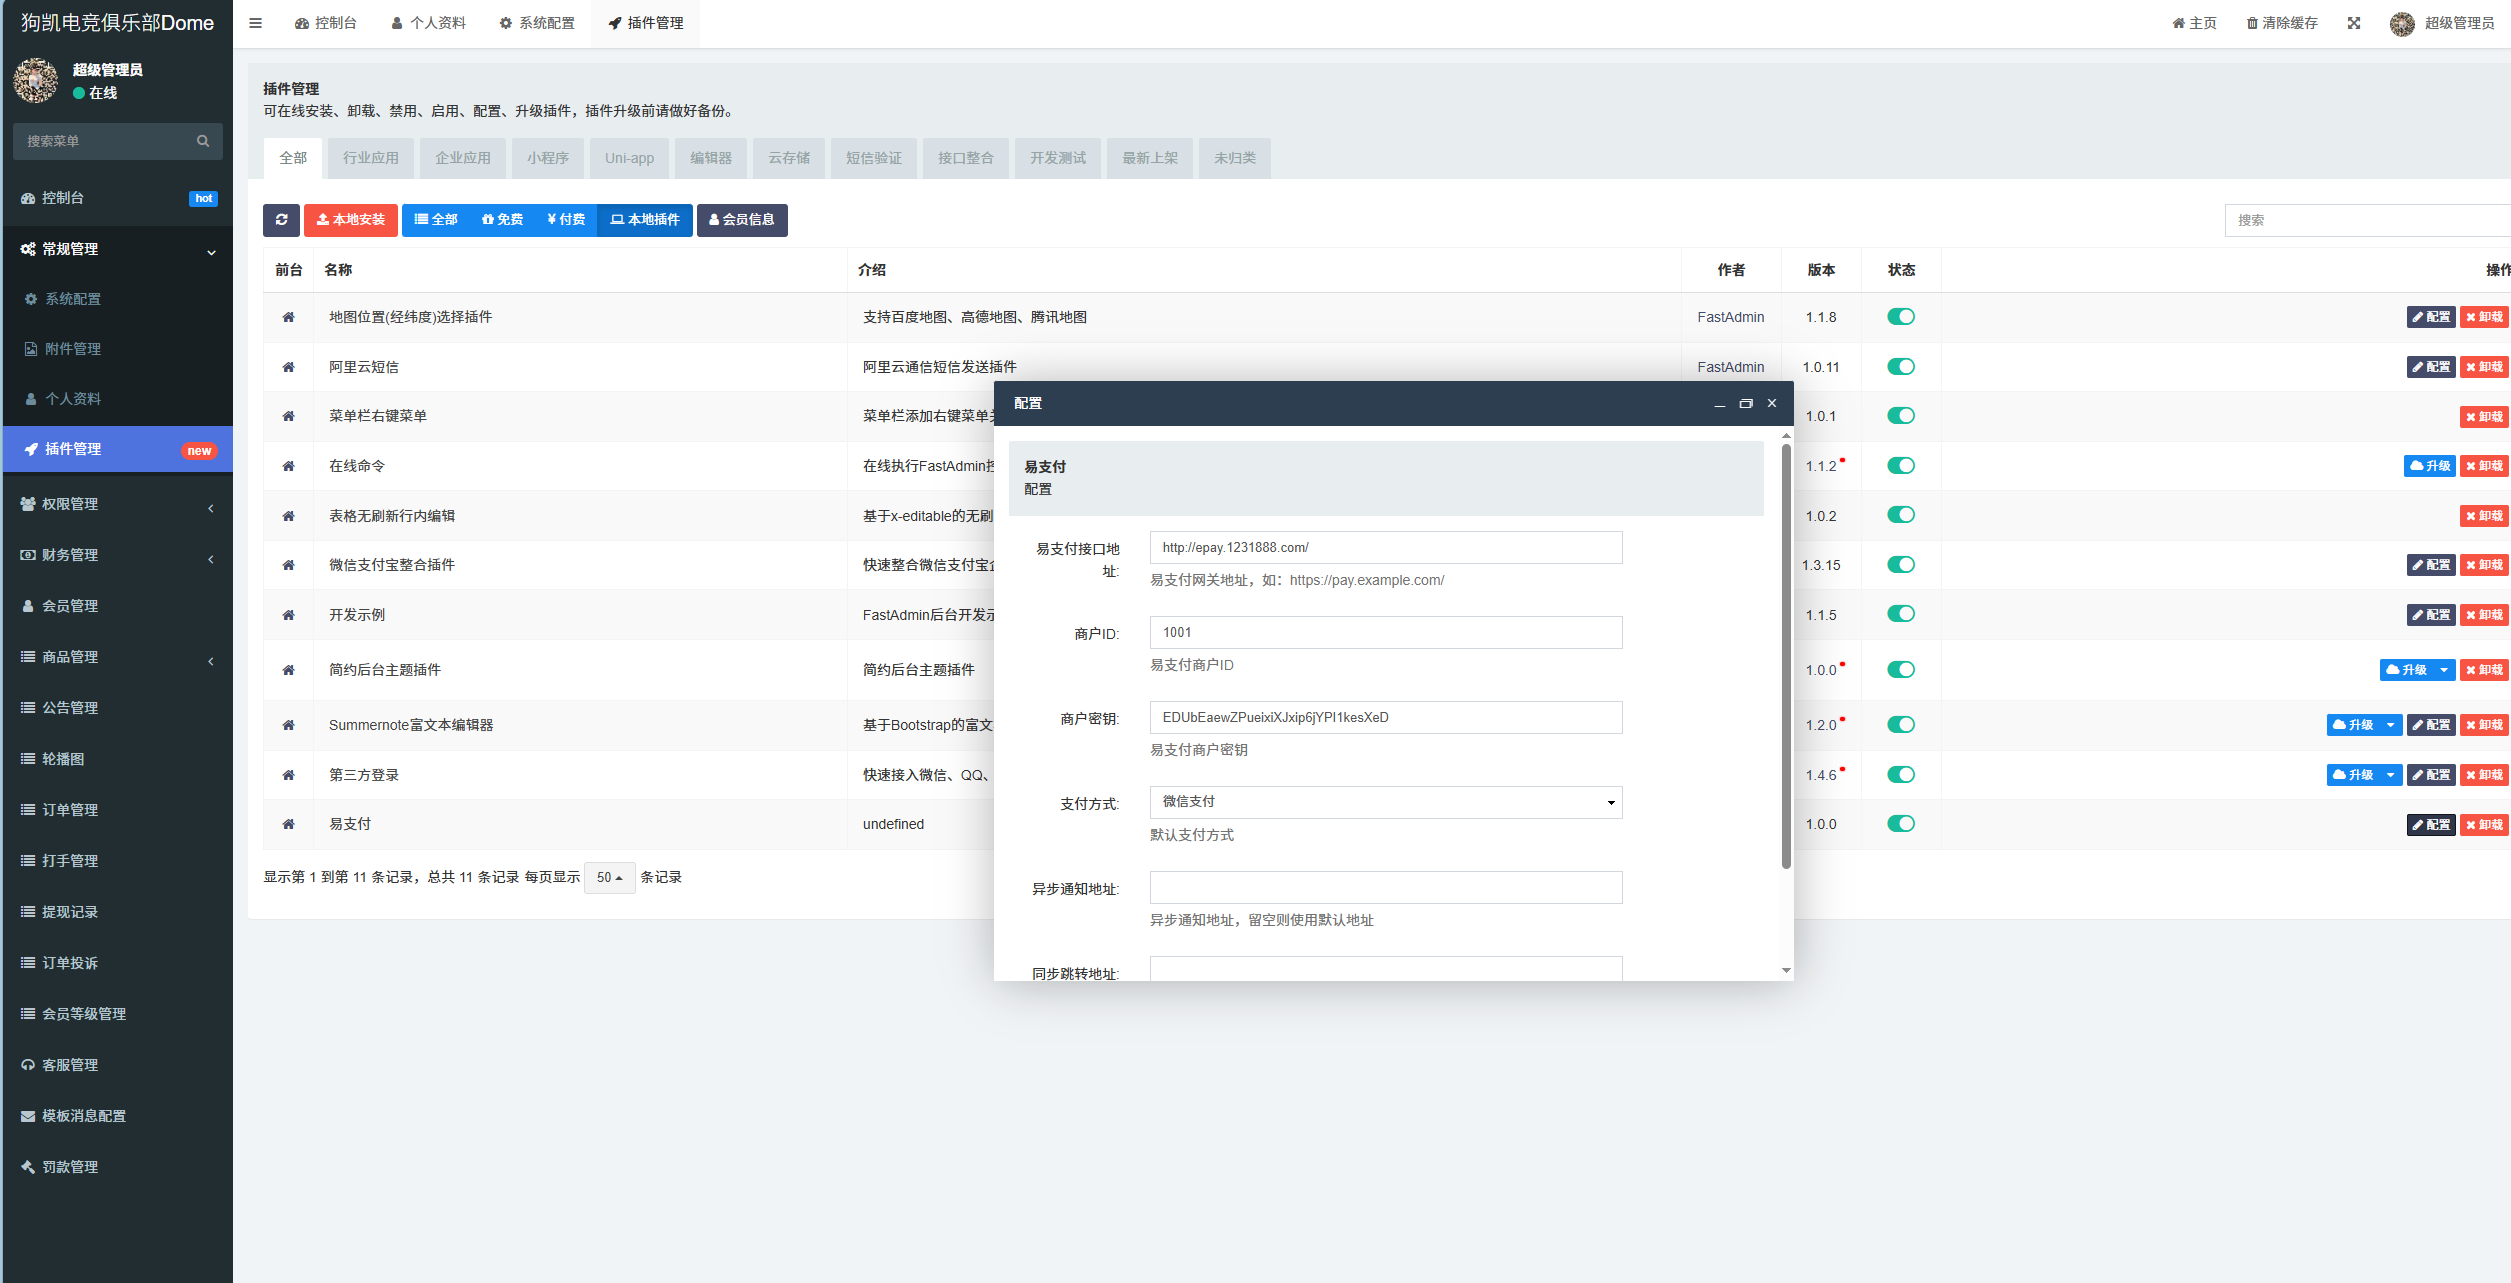Click the fullscreen icon in top bar
Screen dimensions: 2511x1283
tap(2354, 23)
